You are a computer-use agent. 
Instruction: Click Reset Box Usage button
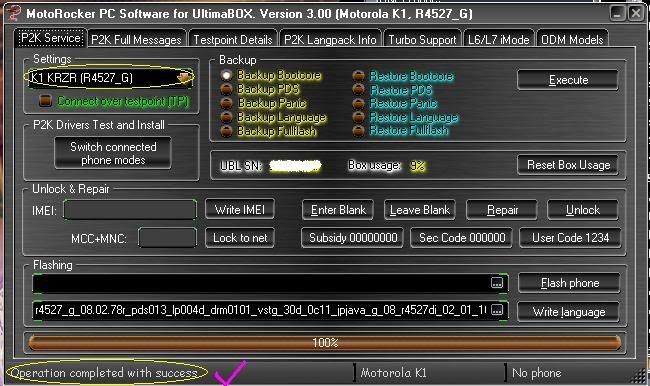click(568, 165)
